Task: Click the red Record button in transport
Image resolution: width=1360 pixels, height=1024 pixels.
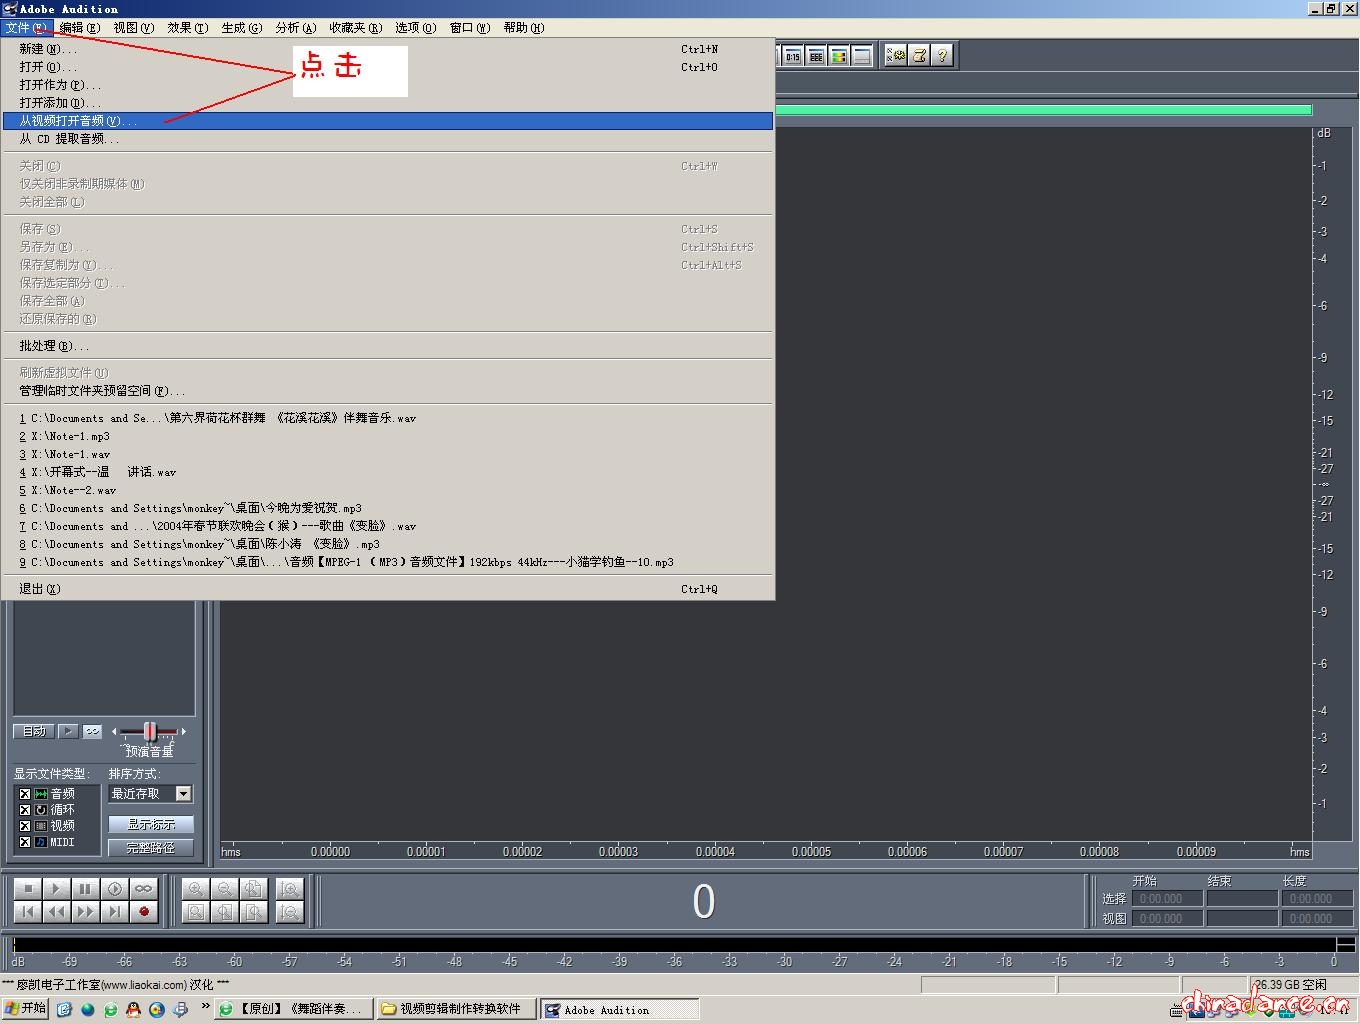Action: pyautogui.click(x=144, y=911)
